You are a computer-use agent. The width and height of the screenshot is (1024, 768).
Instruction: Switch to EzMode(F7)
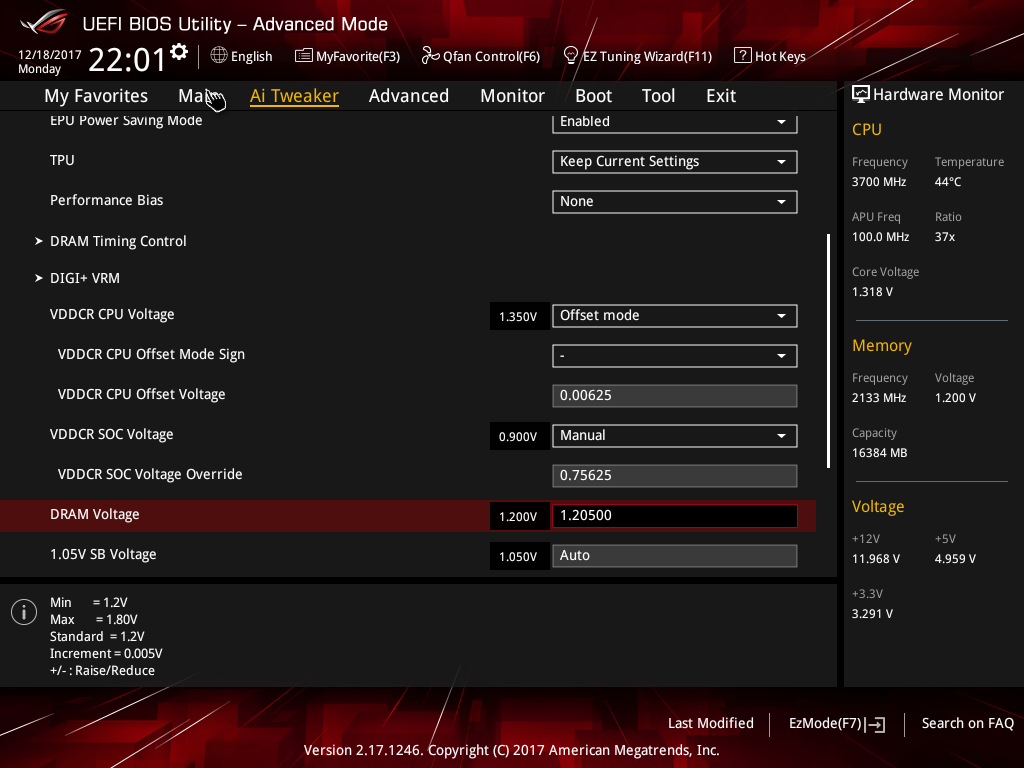point(837,724)
